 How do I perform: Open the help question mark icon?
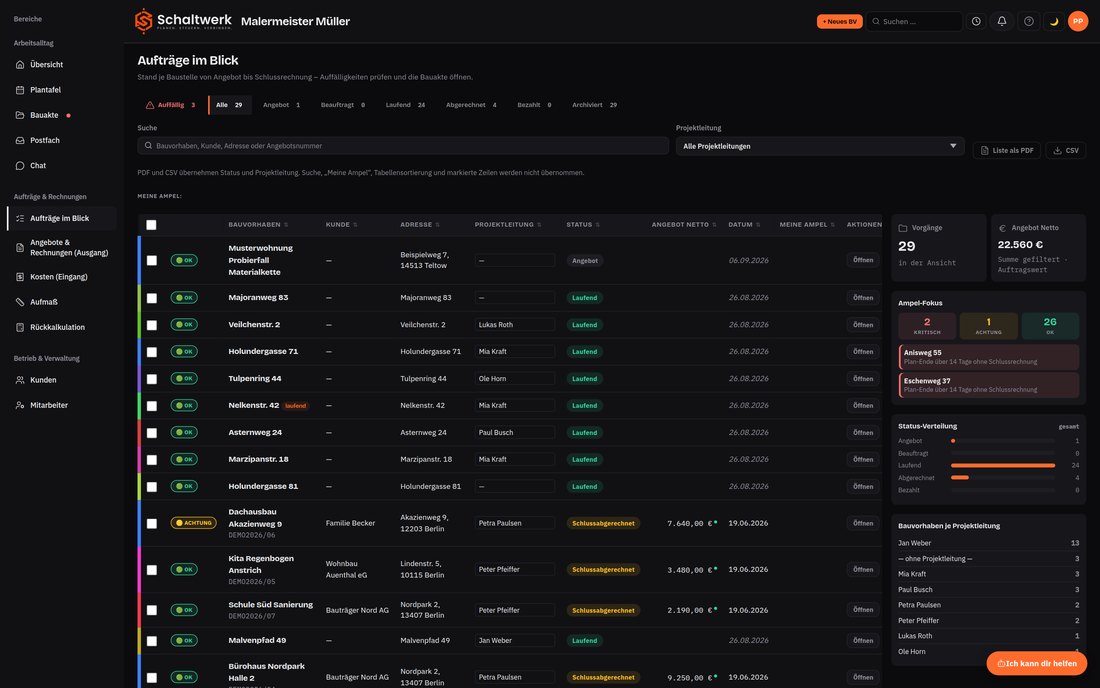(1028, 21)
